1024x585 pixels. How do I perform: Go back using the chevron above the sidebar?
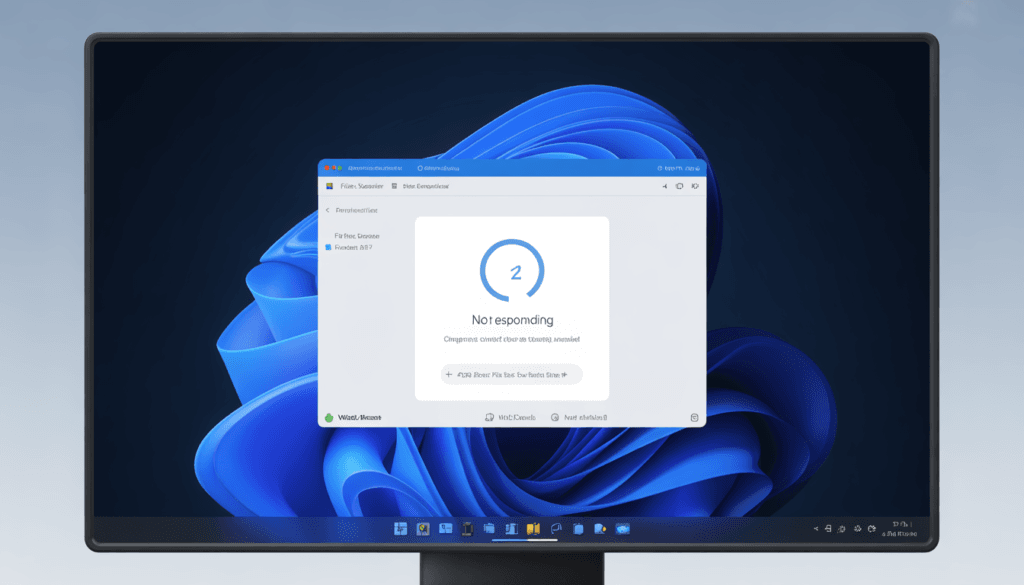click(x=327, y=210)
